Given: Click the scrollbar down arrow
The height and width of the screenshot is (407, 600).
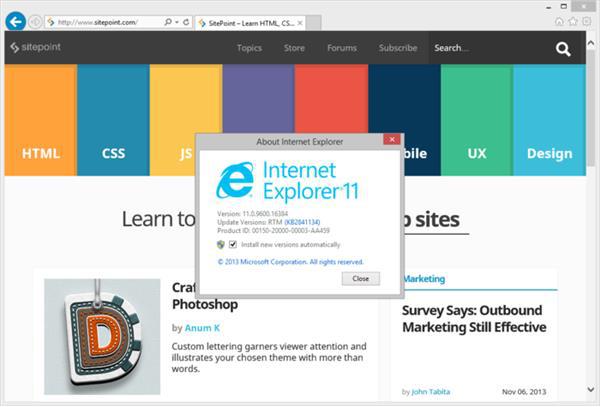Looking at the screenshot, I should [x=591, y=389].
